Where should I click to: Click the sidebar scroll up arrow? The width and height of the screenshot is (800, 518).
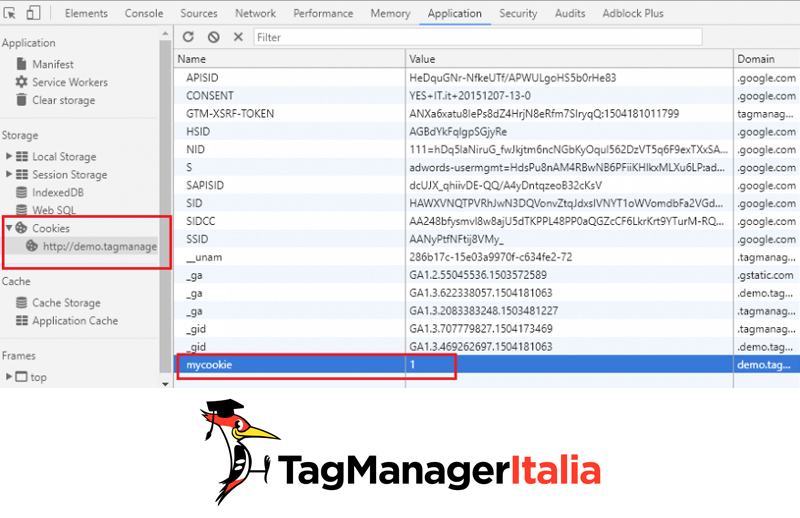tap(165, 34)
